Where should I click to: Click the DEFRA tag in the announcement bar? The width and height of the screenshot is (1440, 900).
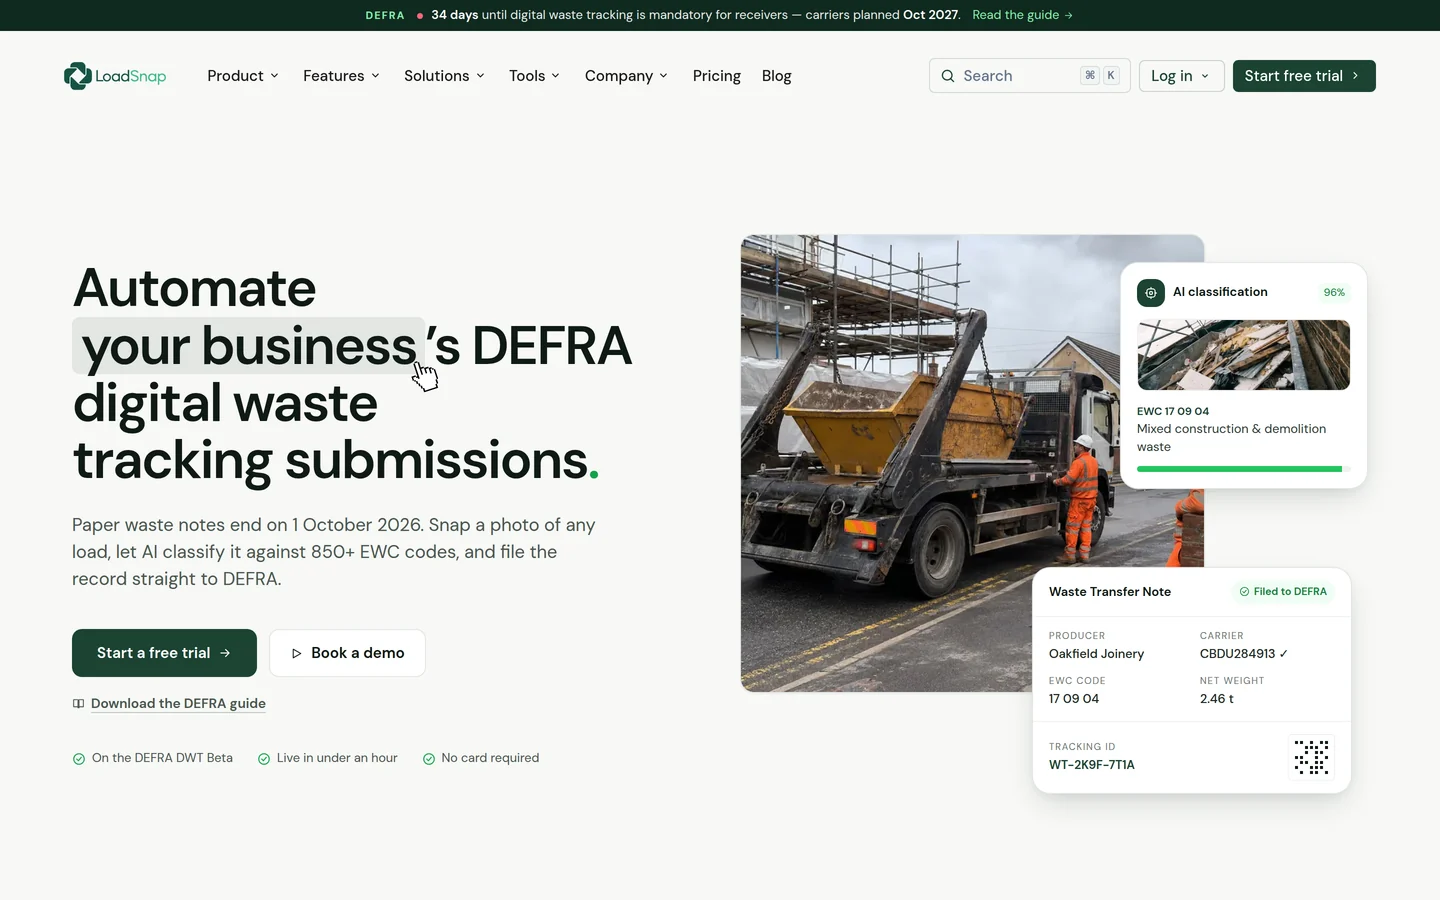tap(385, 15)
